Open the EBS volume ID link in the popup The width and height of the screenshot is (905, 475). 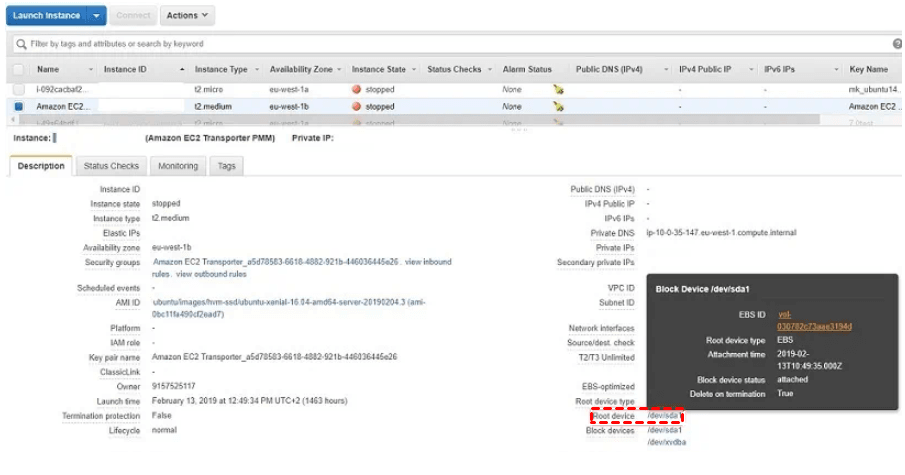coord(814,320)
